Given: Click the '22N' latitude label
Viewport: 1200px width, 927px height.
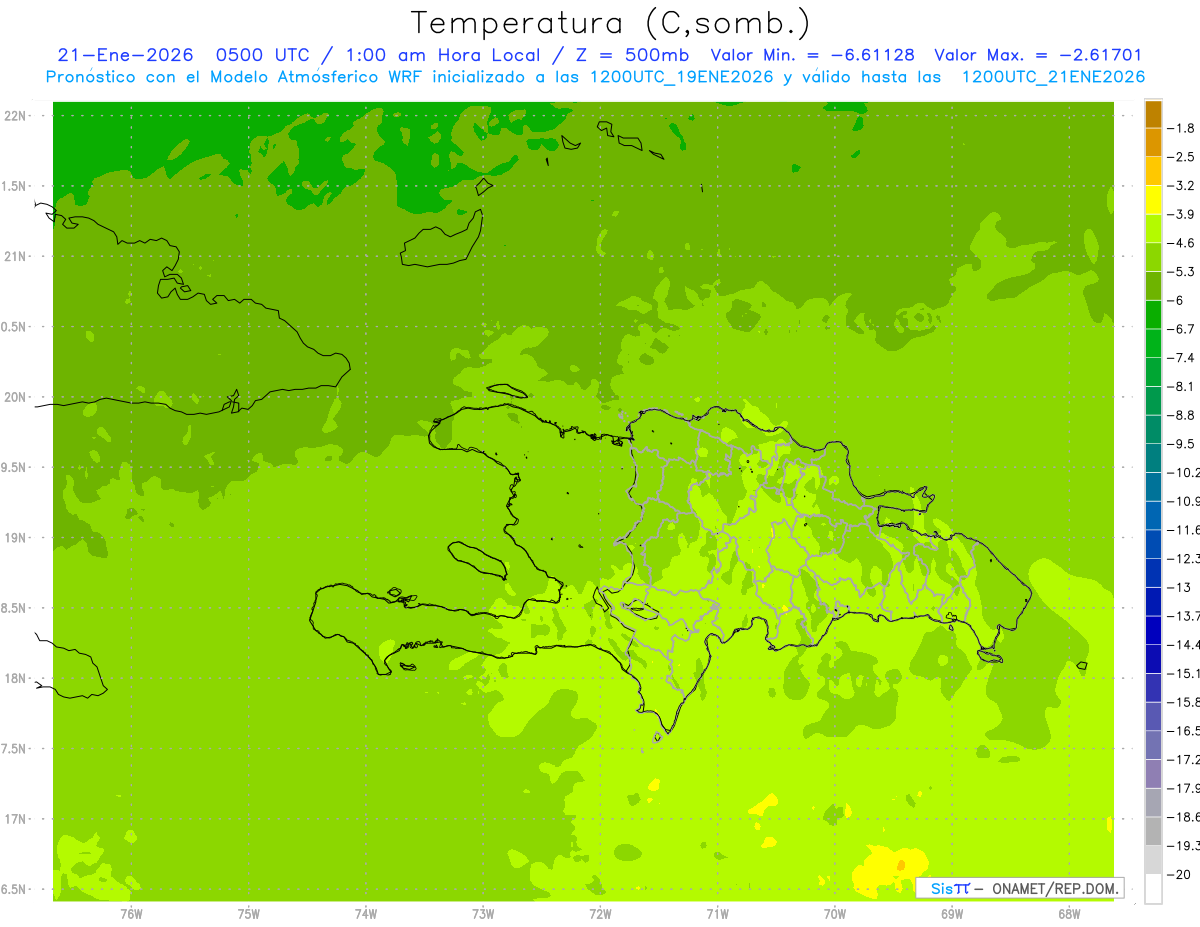Looking at the screenshot, I should pos(16,116).
